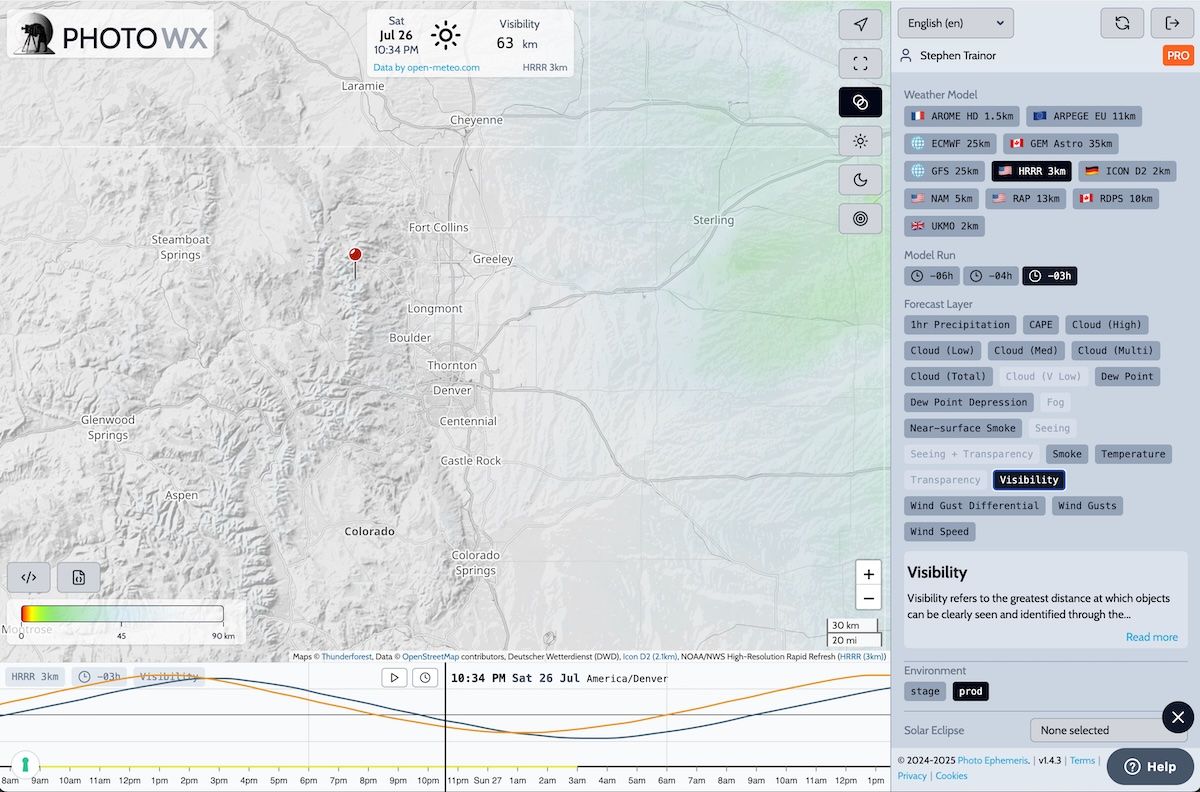The width and height of the screenshot is (1200, 792).
Task: Select RAP 13km weather model
Action: click(1025, 199)
